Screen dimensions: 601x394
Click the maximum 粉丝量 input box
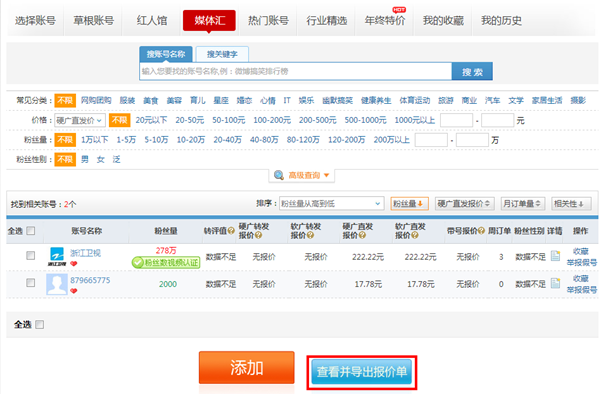[472, 140]
